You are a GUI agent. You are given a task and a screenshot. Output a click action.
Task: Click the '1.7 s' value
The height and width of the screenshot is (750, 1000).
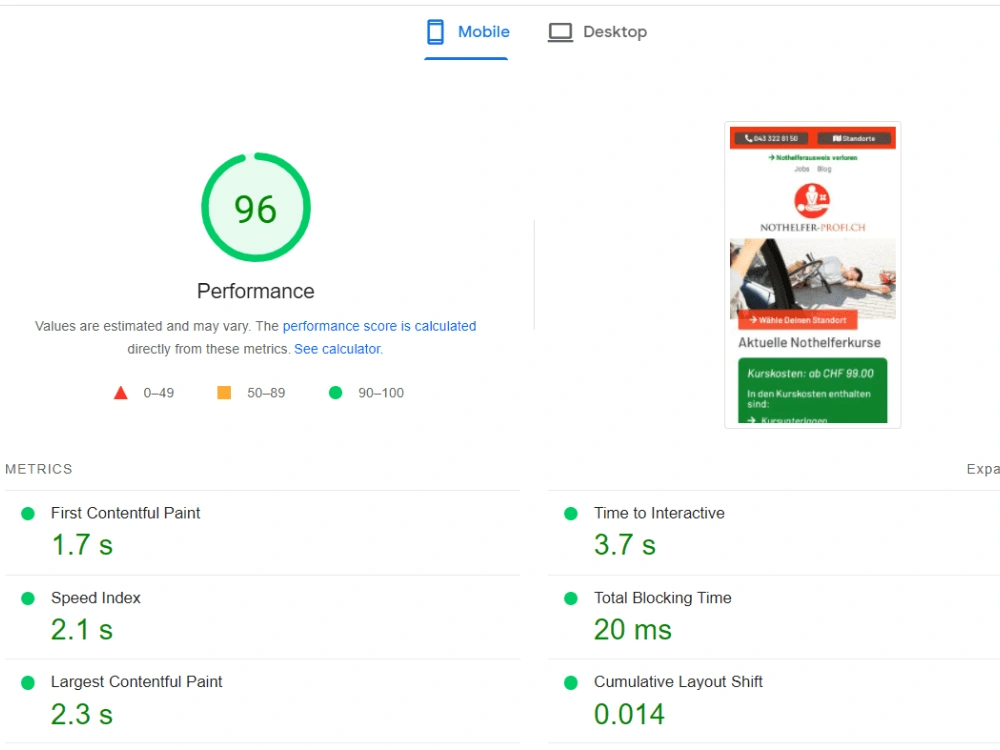pyautogui.click(x=82, y=545)
